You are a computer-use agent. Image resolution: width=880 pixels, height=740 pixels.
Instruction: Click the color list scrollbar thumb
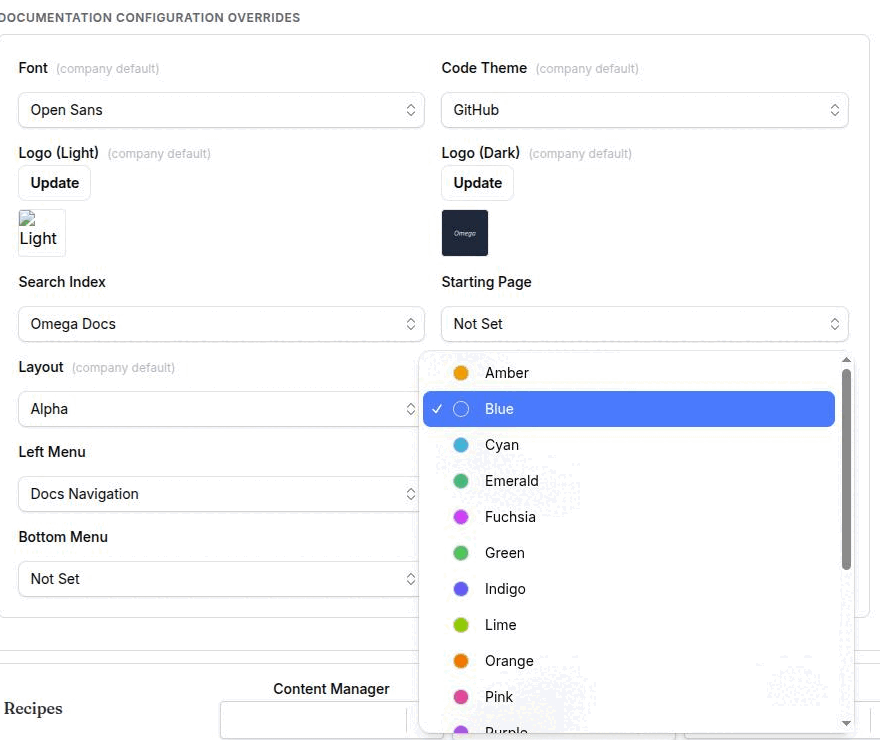coord(846,469)
